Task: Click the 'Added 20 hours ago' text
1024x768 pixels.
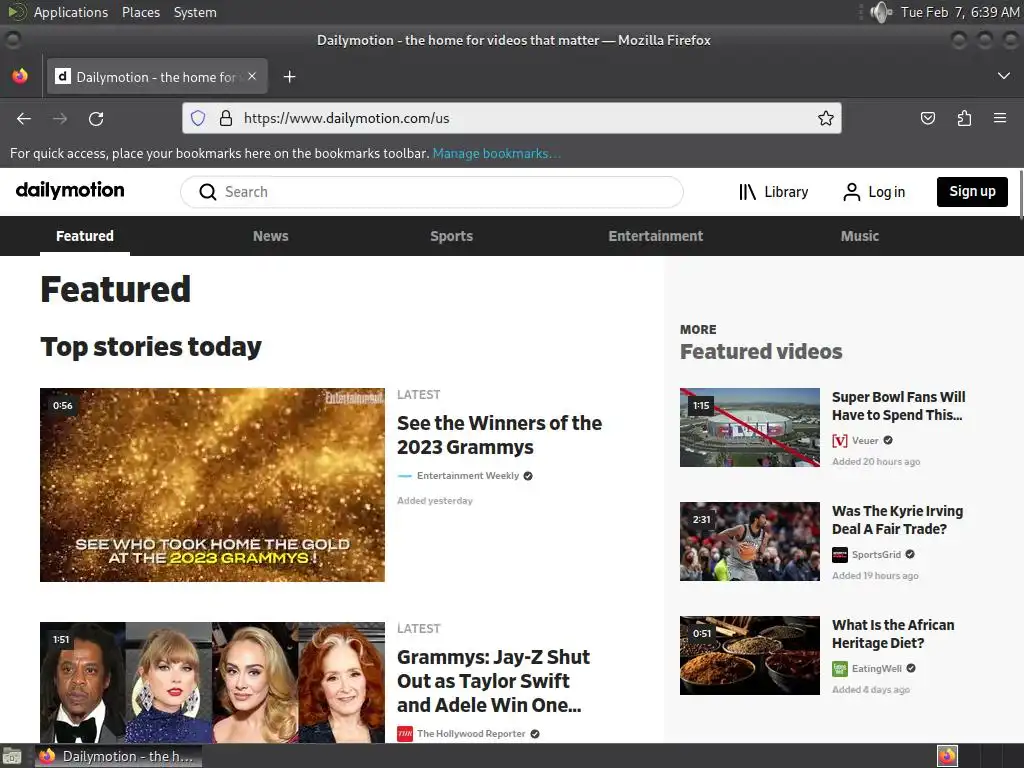Action: point(876,462)
